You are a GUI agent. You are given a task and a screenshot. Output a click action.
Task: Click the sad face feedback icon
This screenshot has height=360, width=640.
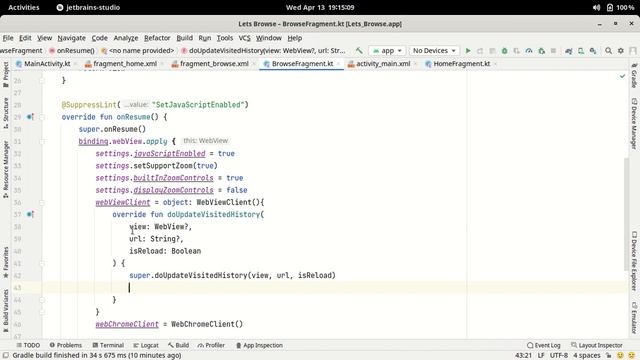632,356
